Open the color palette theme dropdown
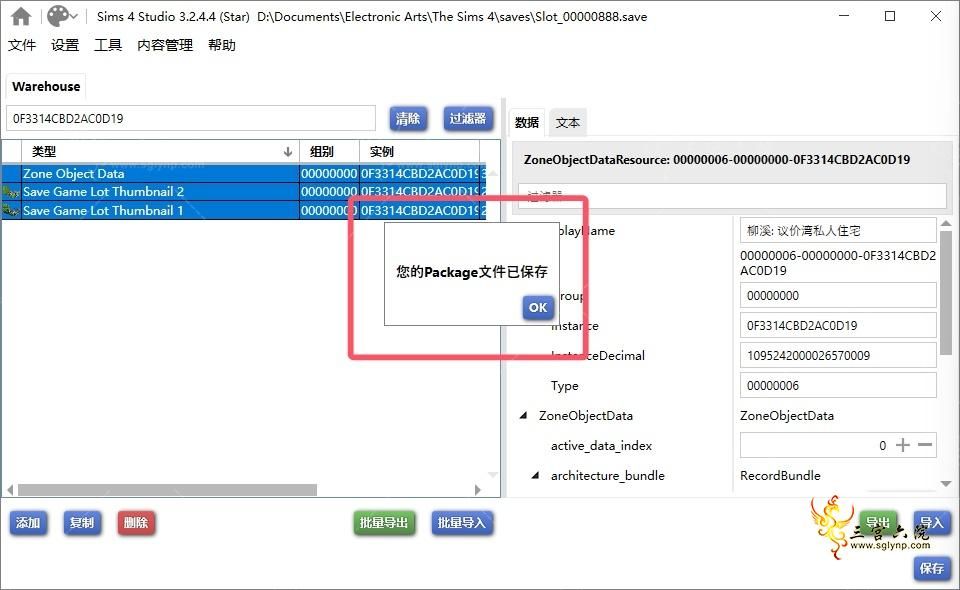Image resolution: width=960 pixels, height=590 pixels. (x=62, y=17)
